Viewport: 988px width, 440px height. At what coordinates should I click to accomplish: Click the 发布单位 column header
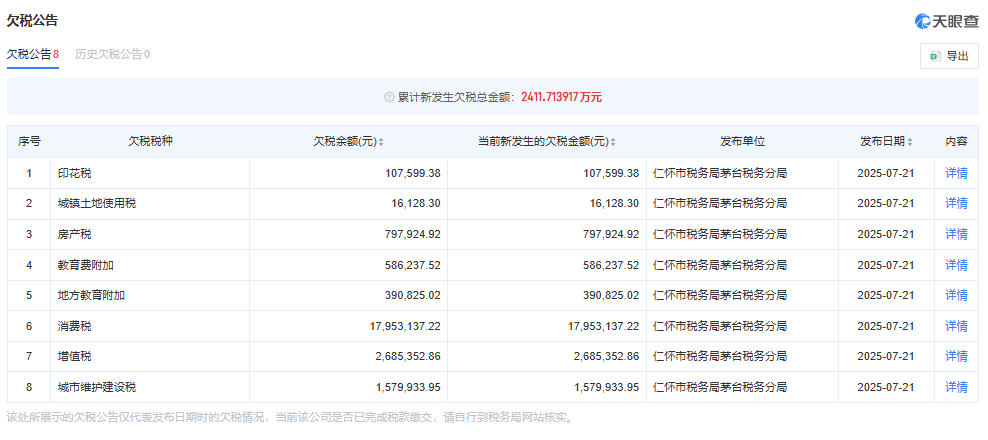pos(742,142)
